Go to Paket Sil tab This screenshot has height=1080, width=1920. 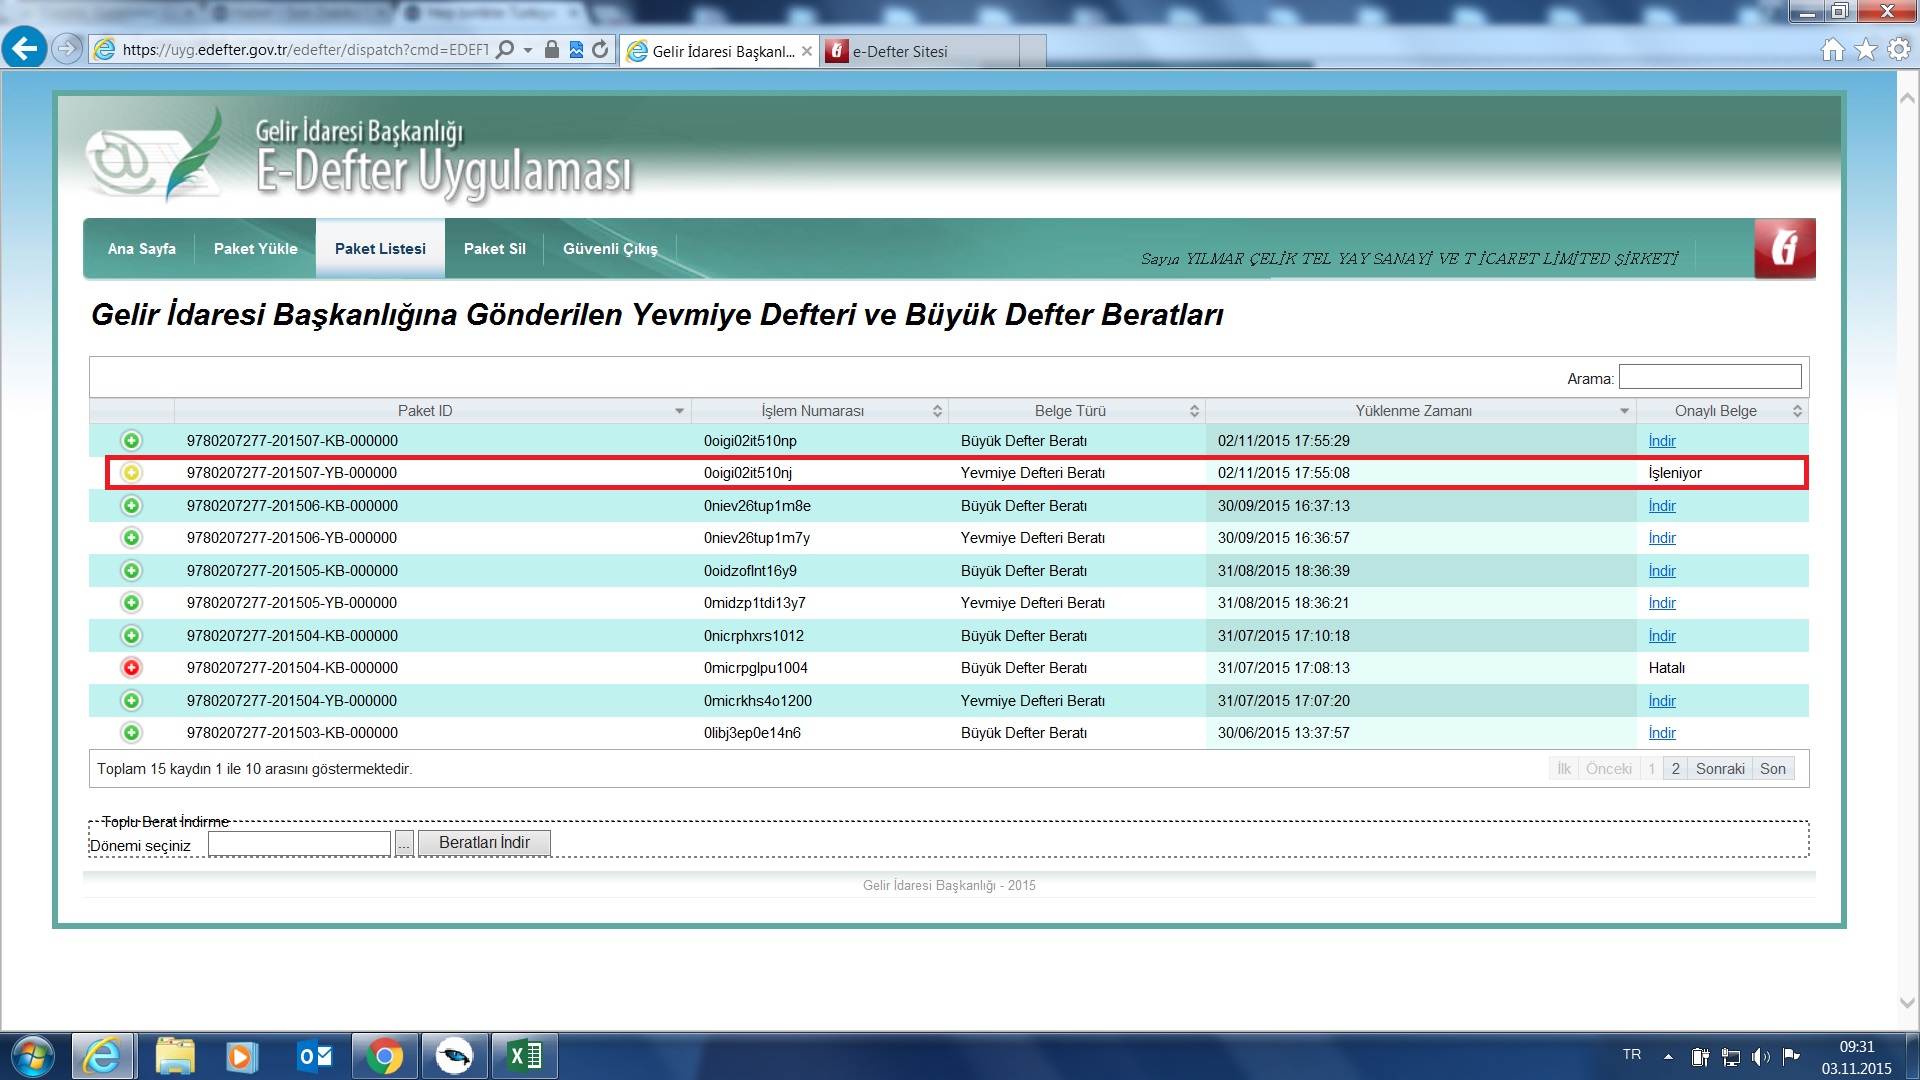[494, 249]
